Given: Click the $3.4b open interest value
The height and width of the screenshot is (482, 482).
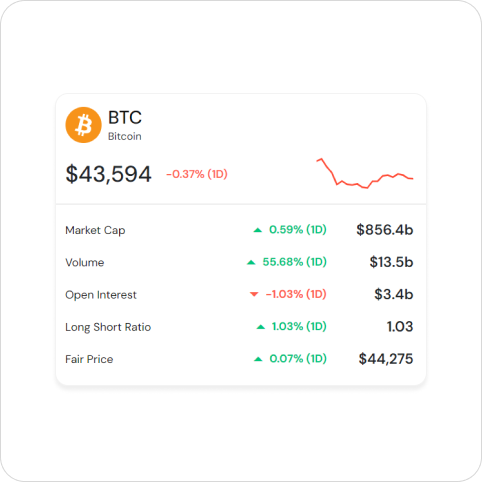Looking at the screenshot, I should [394, 294].
